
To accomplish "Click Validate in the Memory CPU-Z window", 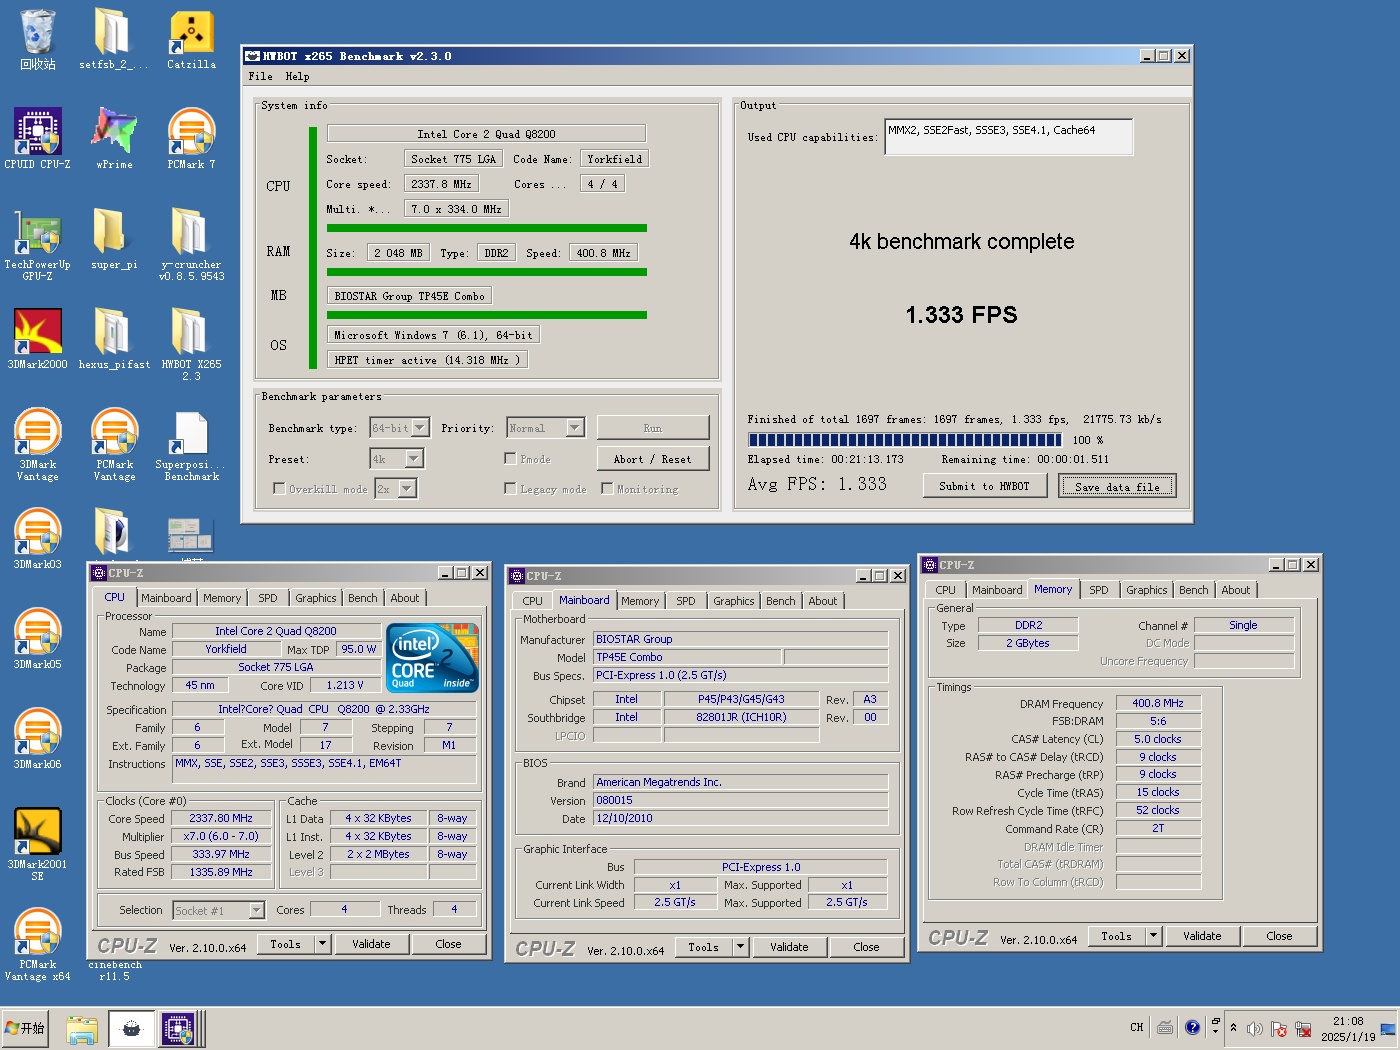I will pos(1202,936).
